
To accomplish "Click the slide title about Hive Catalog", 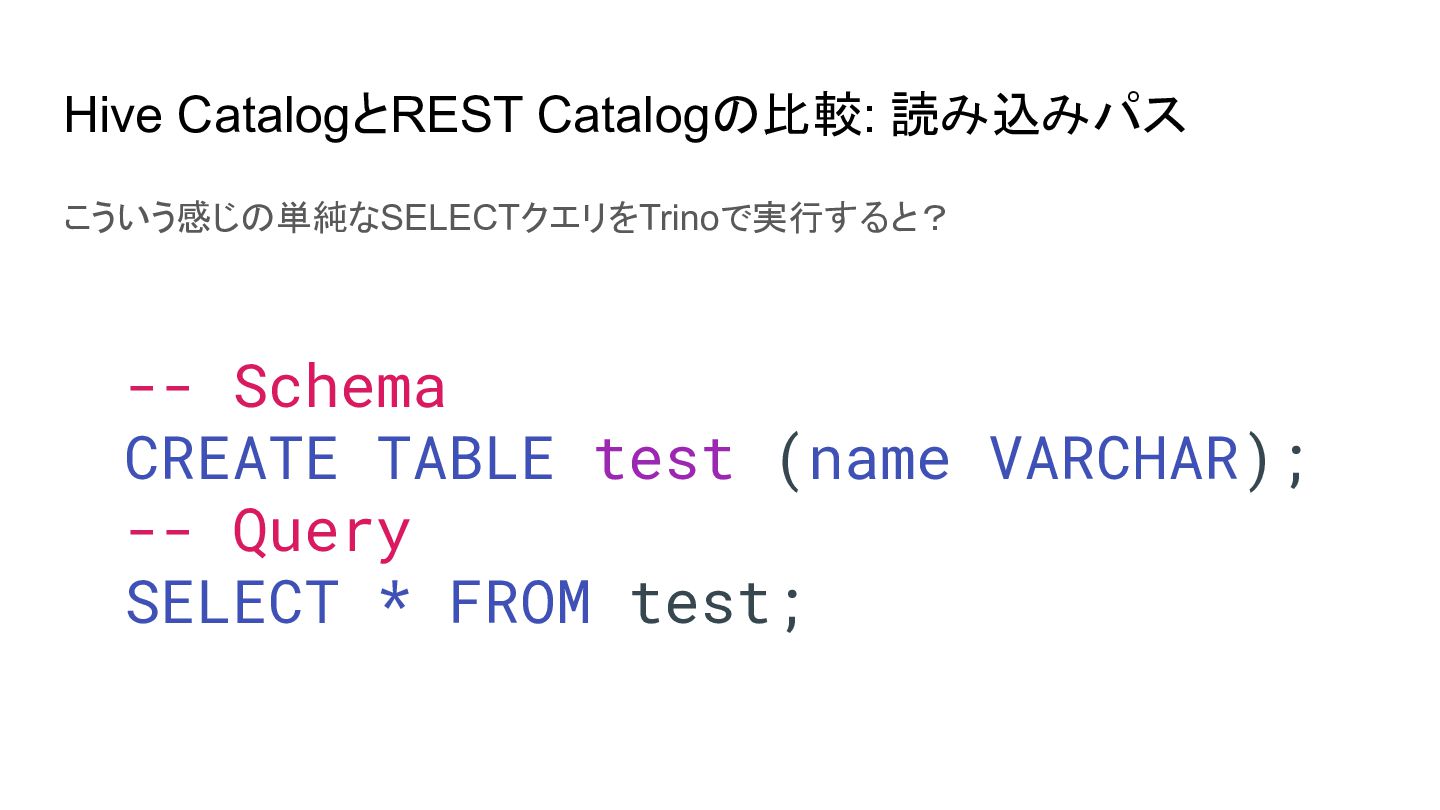I will tap(625, 116).
